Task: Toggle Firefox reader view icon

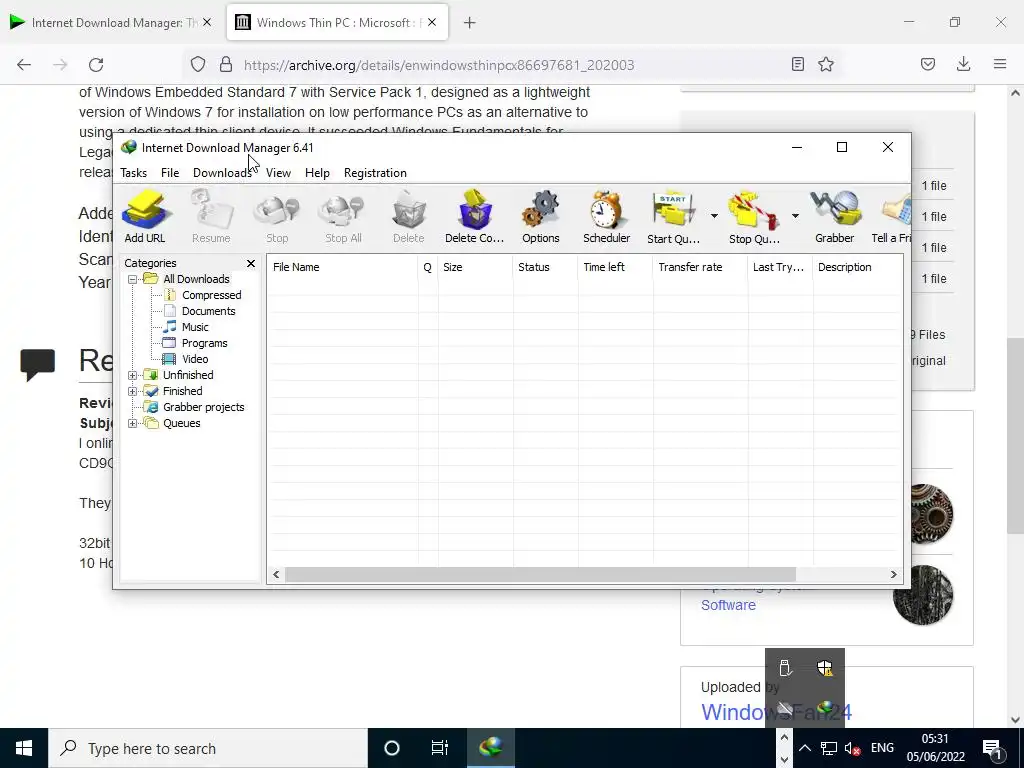Action: [x=797, y=64]
